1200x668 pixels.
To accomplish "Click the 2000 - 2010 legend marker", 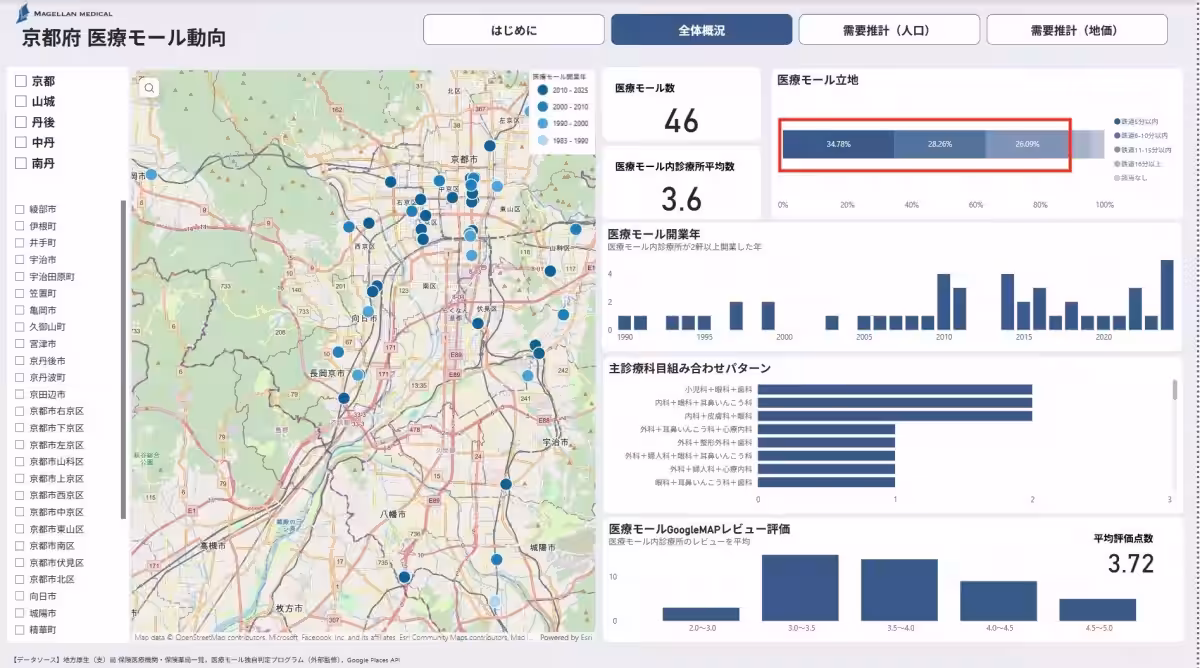I will (x=542, y=106).
